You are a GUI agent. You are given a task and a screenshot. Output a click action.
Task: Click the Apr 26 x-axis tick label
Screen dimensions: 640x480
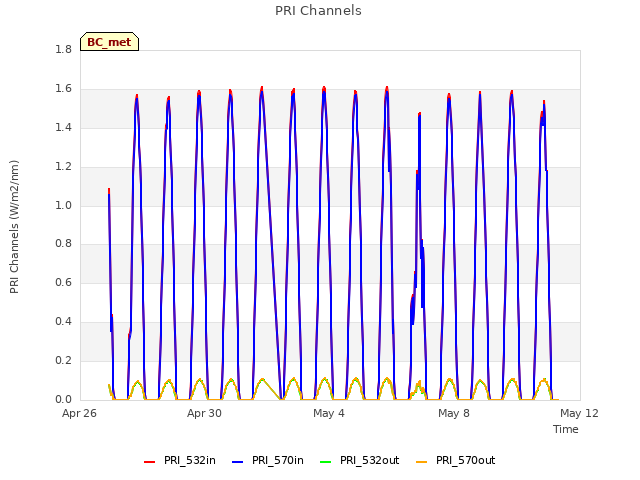pyautogui.click(x=79, y=413)
